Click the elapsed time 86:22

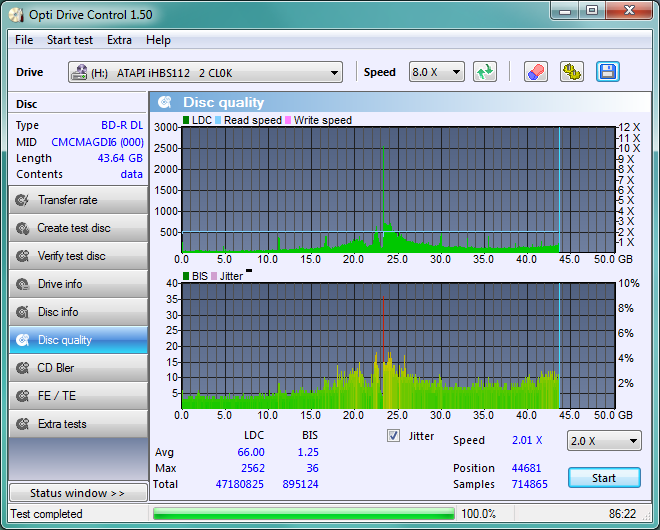point(622,514)
